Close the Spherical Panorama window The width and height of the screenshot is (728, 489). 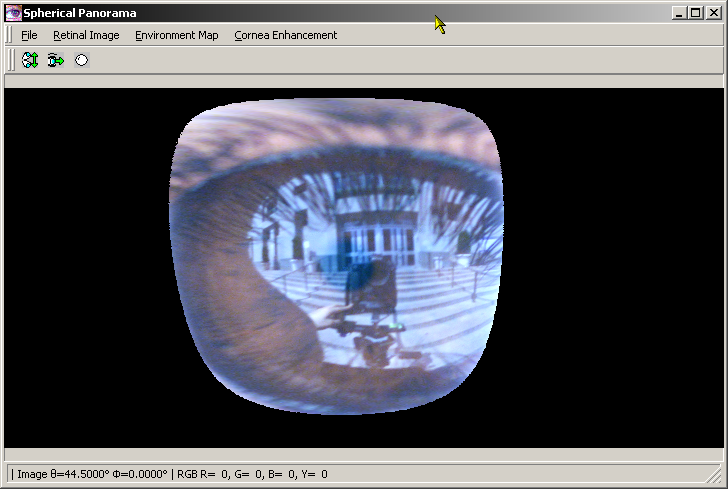713,13
